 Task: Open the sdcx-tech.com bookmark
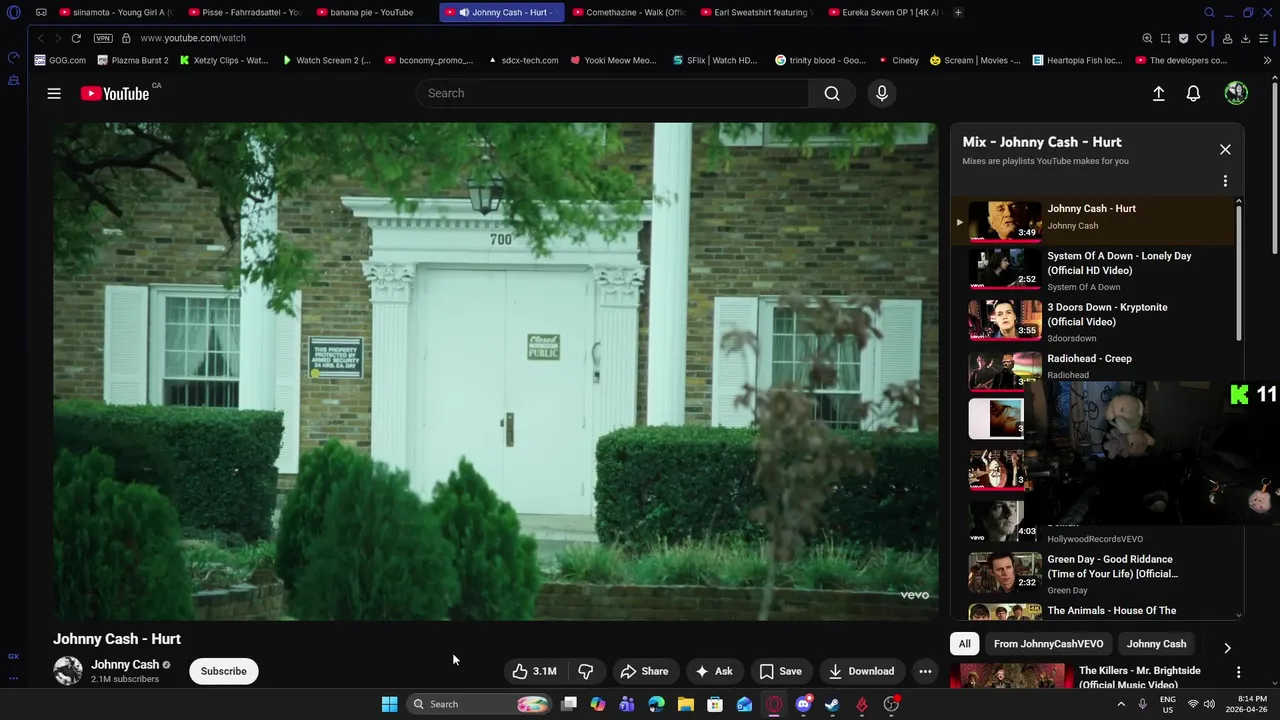523,60
